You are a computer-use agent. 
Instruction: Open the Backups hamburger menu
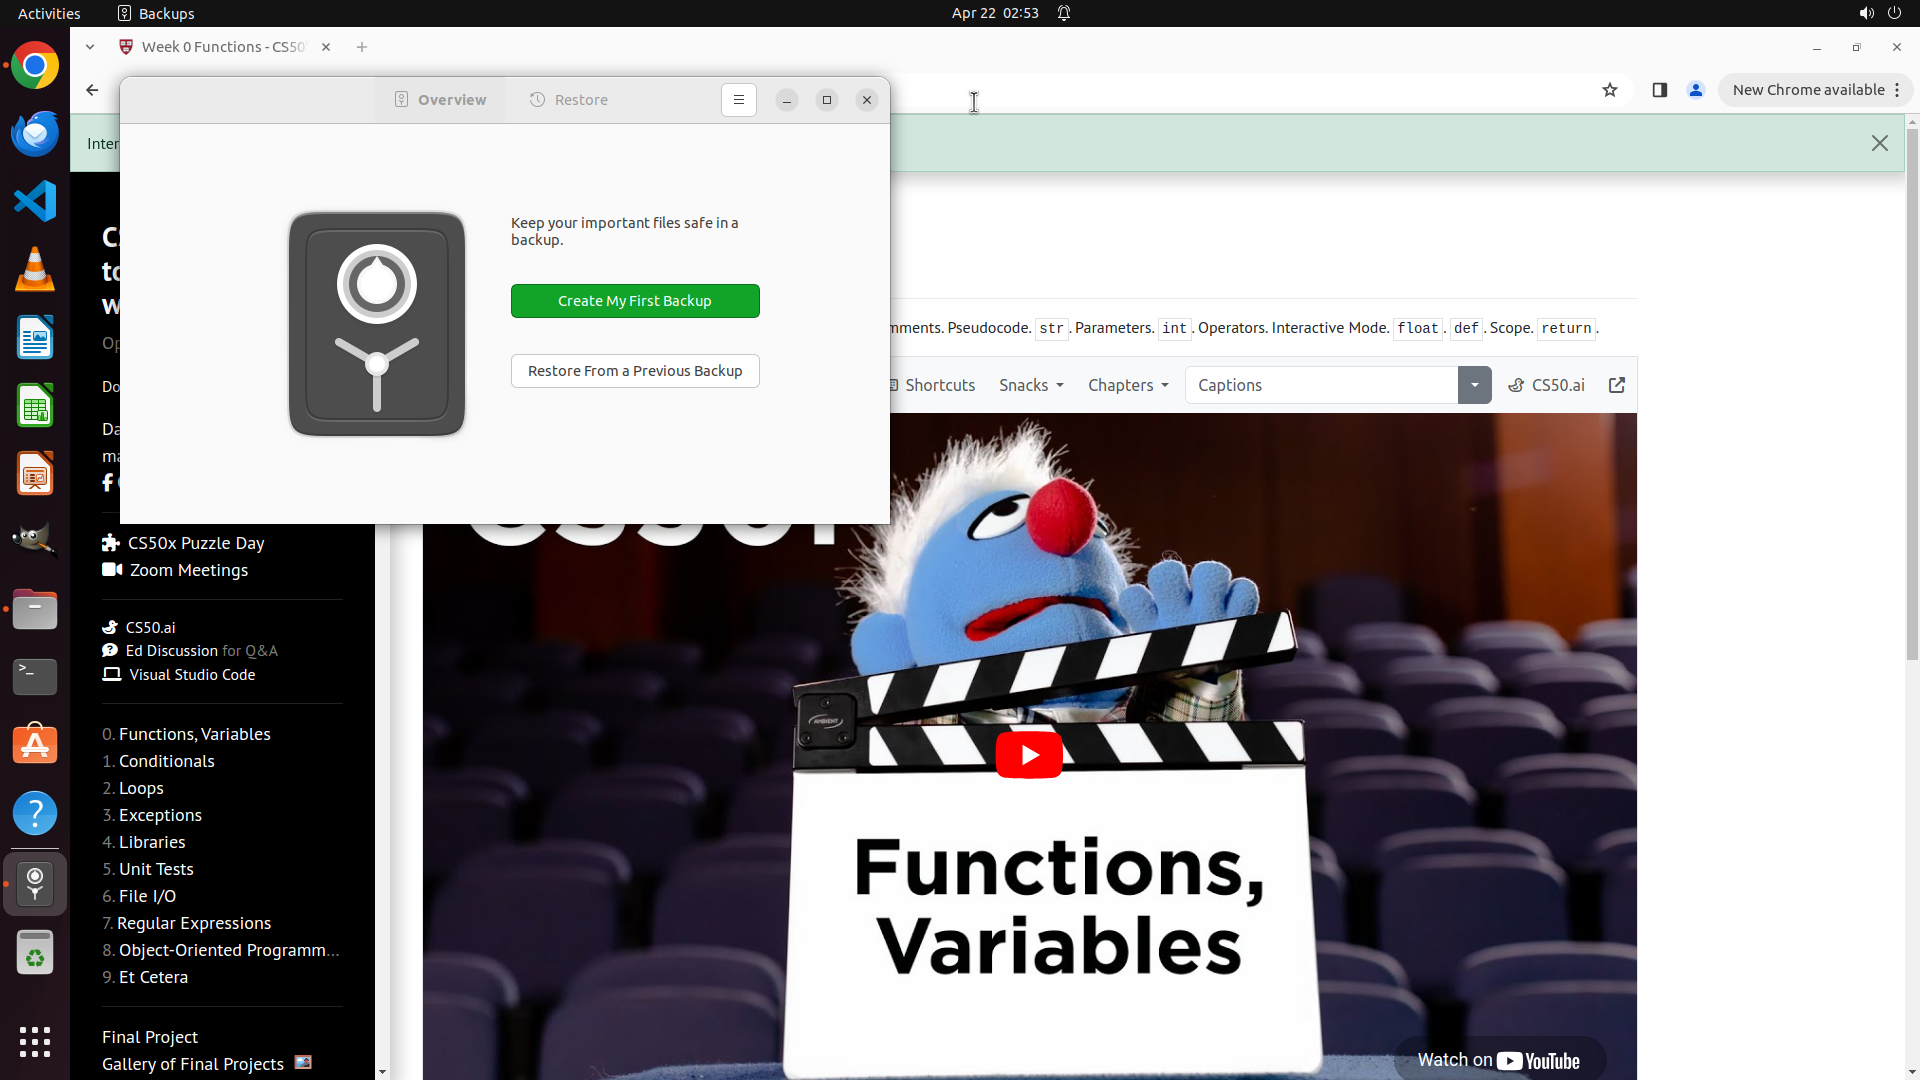pyautogui.click(x=738, y=100)
